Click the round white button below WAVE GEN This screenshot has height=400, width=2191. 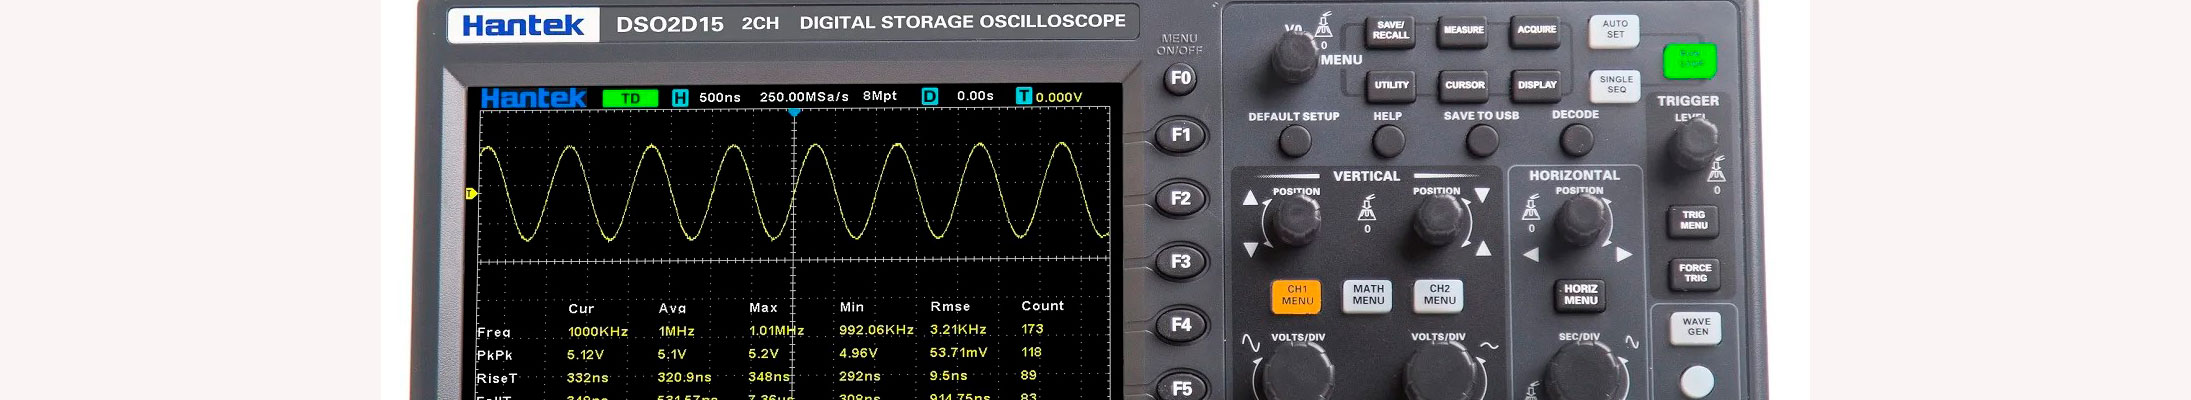(1697, 381)
